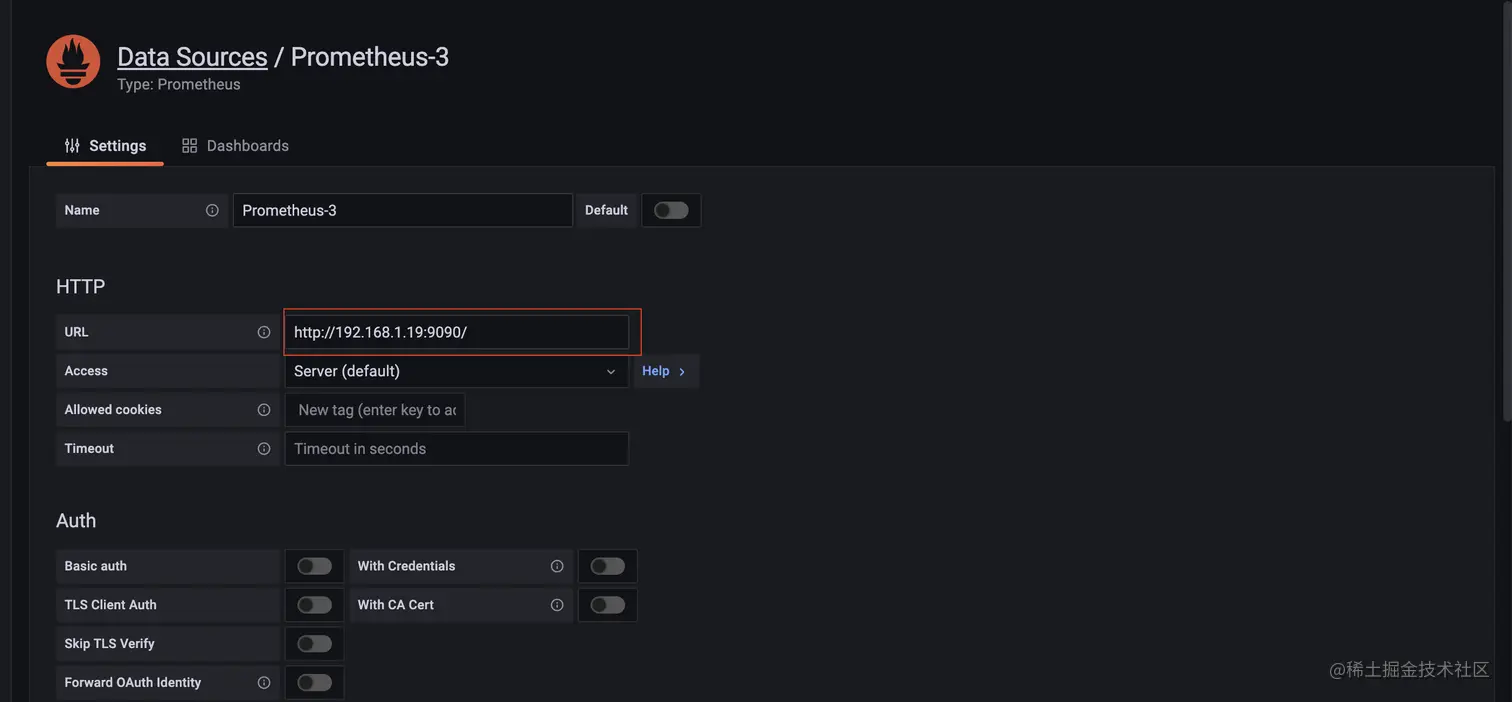Viewport: 1512px width, 702px height.
Task: Click the Prometheus flame logo icon
Action: click(x=73, y=62)
